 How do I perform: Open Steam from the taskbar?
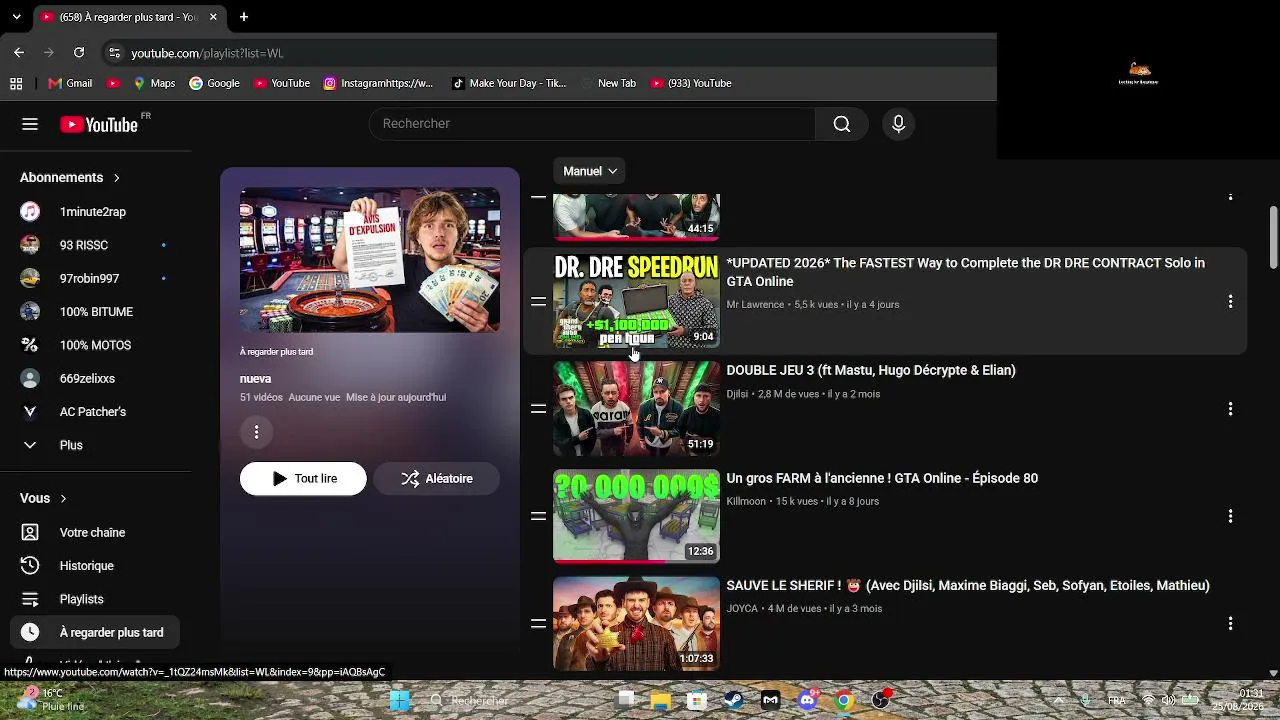pyautogui.click(x=734, y=700)
